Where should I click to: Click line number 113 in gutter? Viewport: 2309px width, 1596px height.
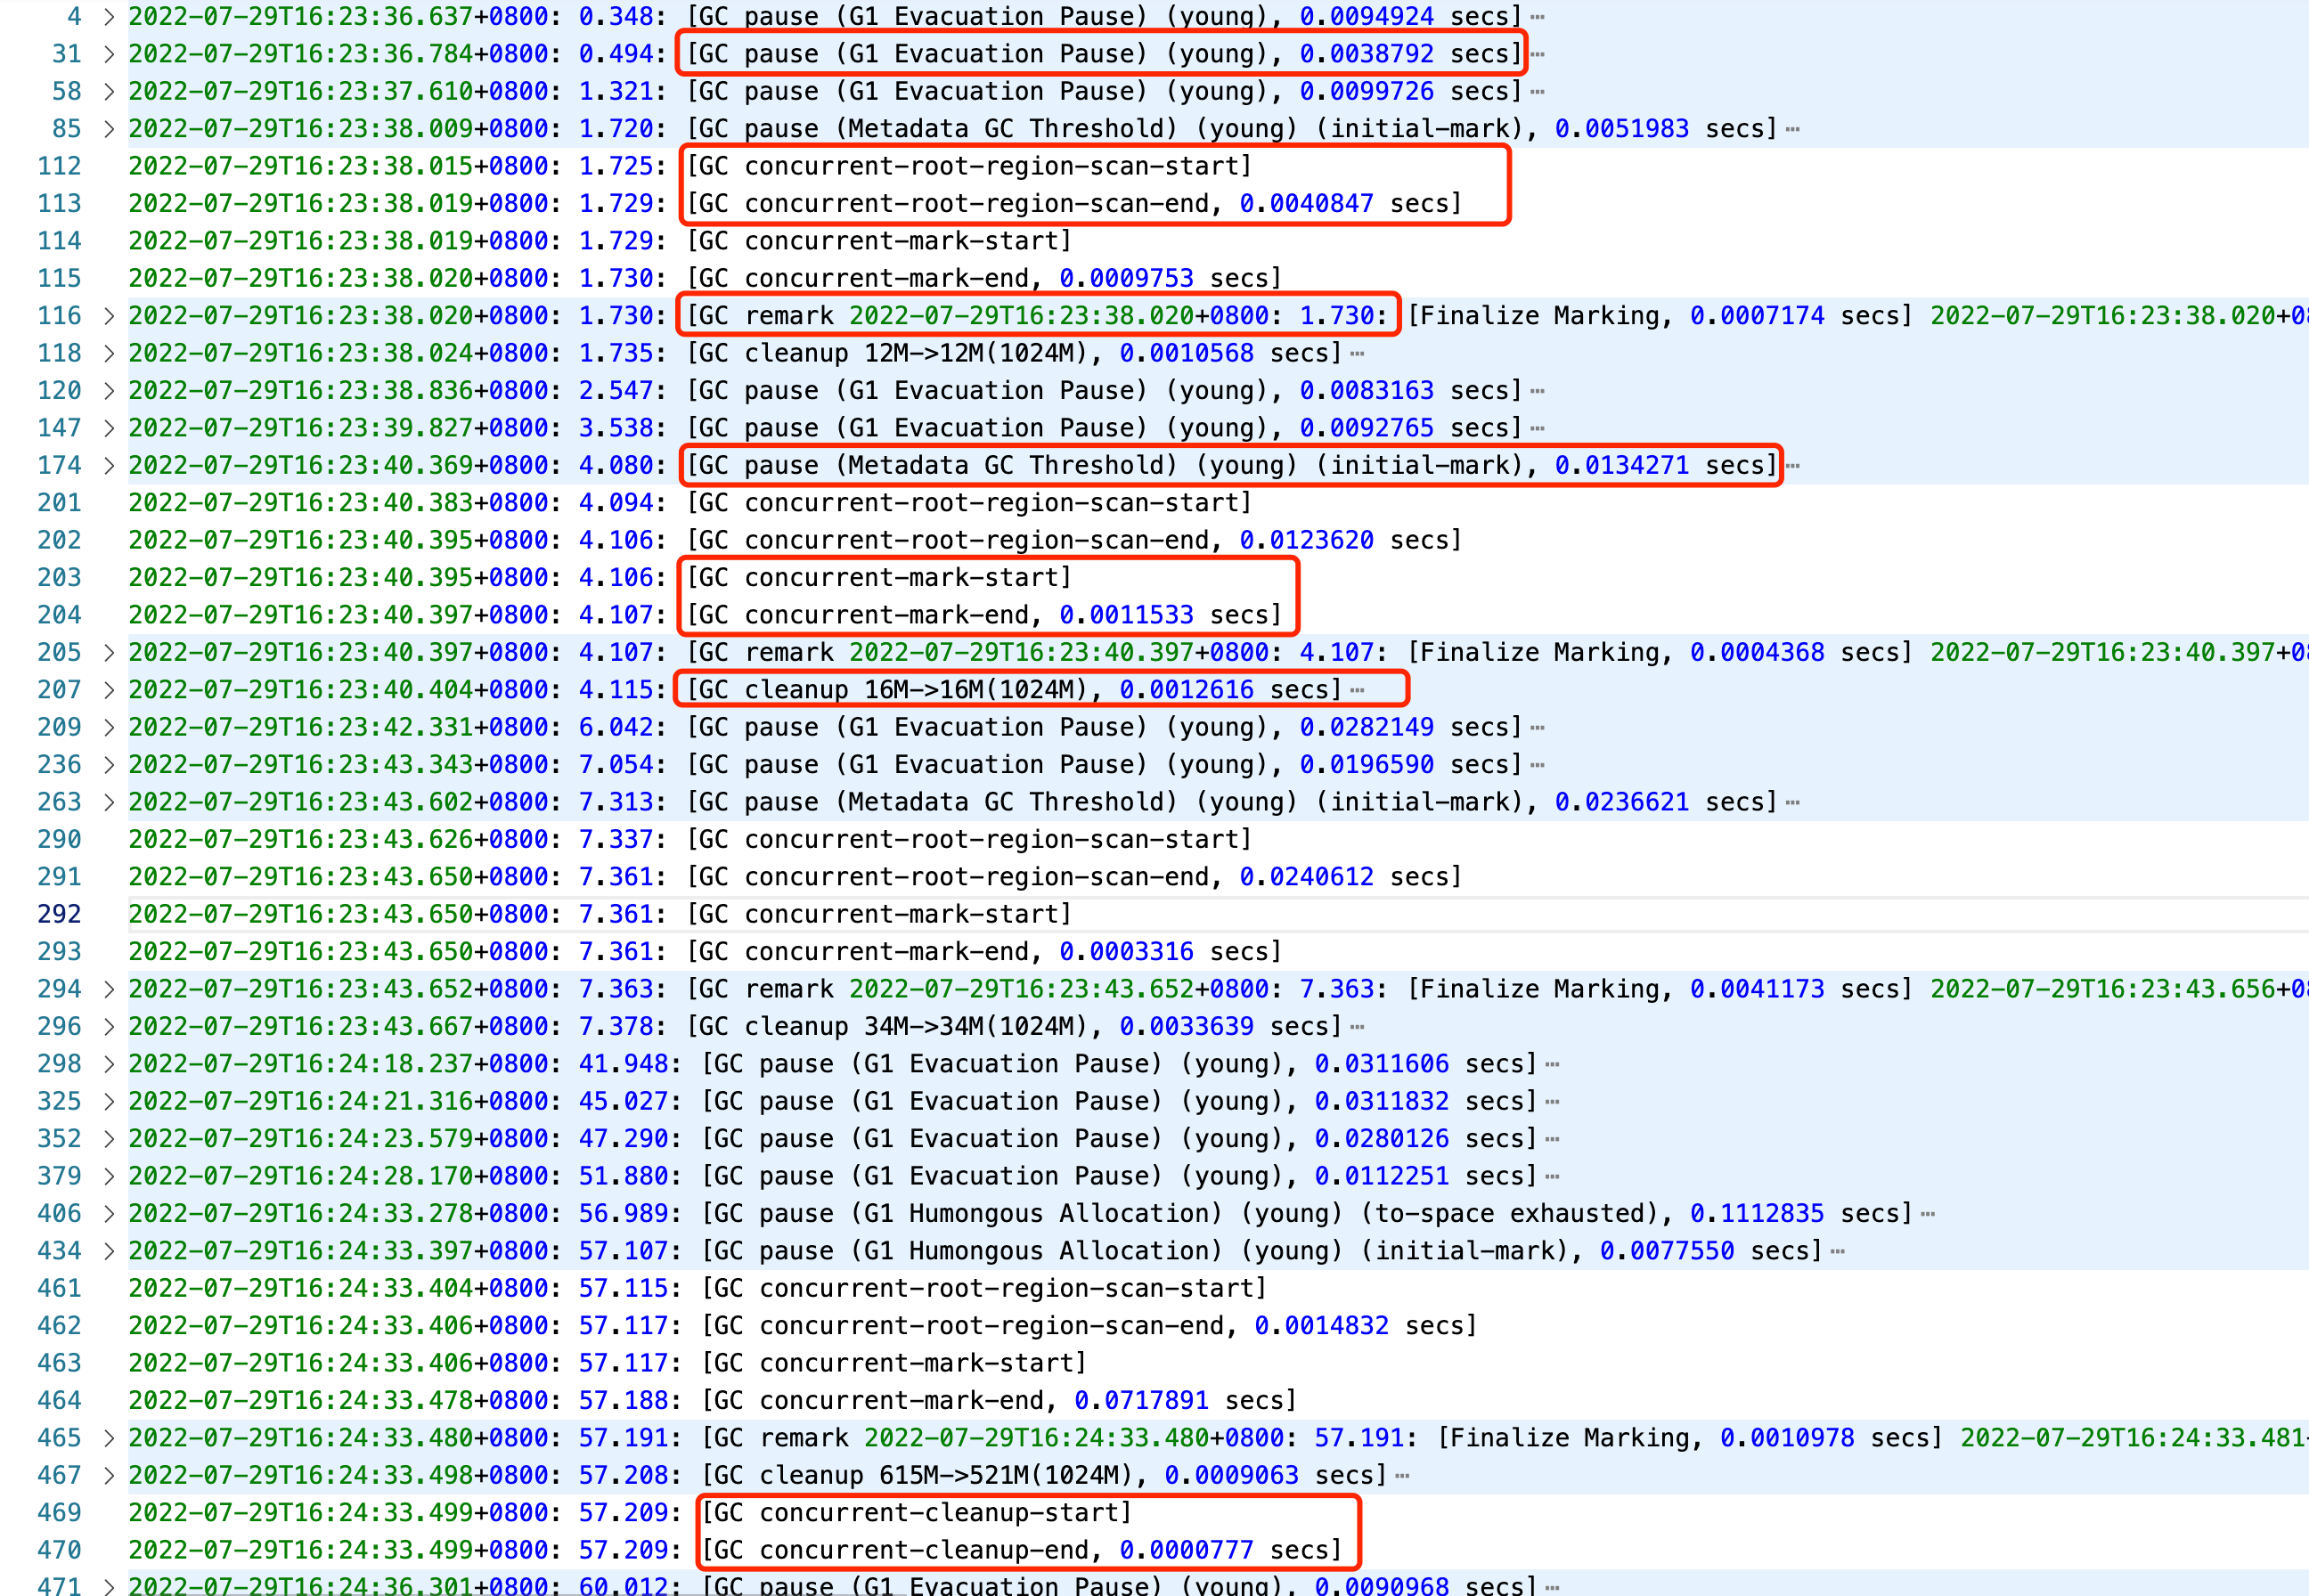click(x=59, y=204)
